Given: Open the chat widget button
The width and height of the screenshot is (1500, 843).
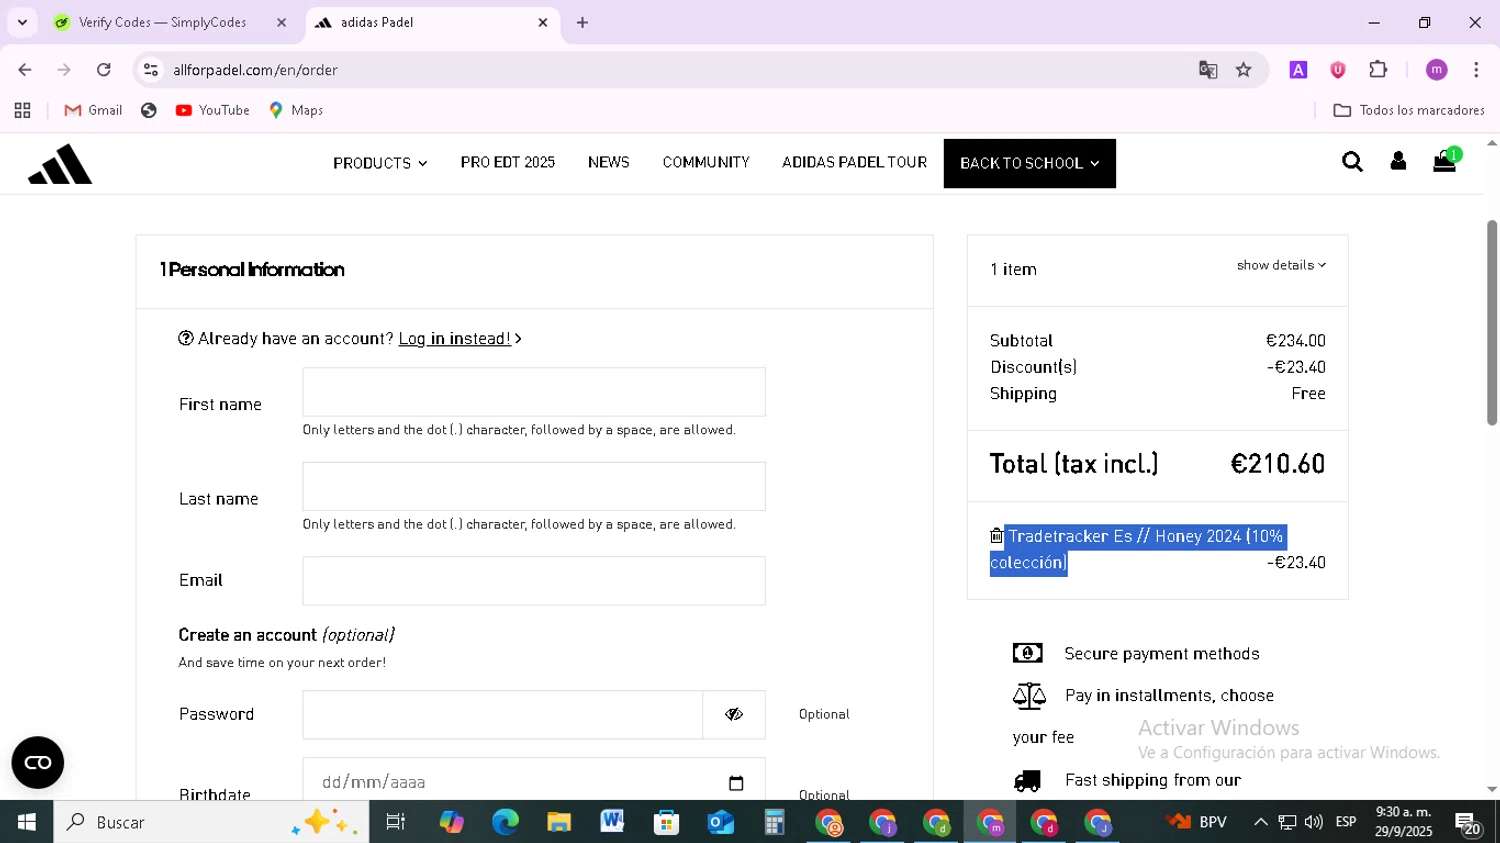Looking at the screenshot, I should pos(38,763).
